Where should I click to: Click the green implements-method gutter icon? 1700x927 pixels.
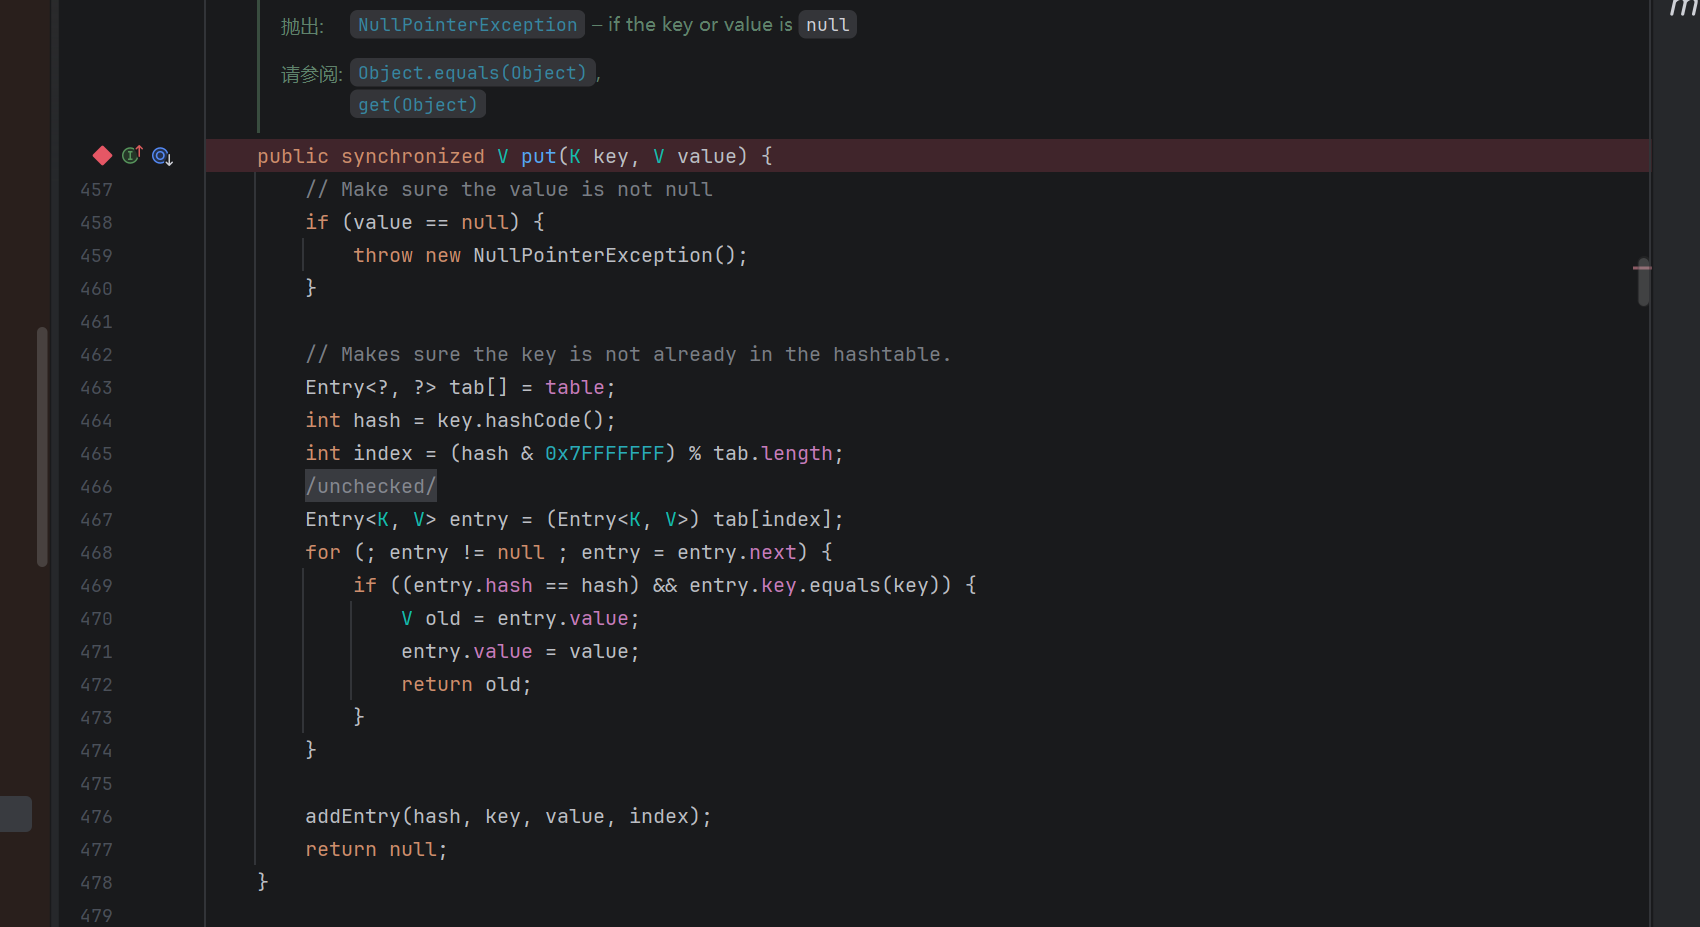point(132,155)
